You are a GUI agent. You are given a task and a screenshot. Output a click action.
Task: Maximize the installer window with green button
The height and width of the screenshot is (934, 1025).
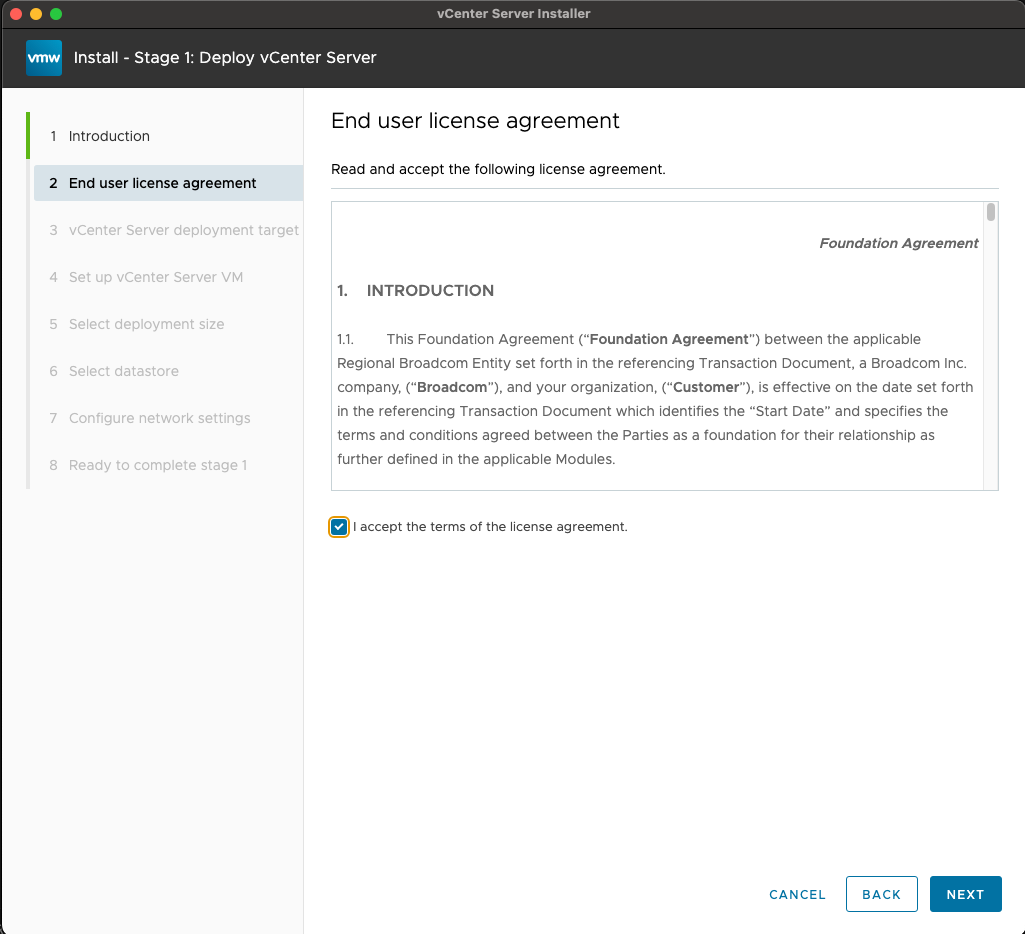(x=56, y=14)
